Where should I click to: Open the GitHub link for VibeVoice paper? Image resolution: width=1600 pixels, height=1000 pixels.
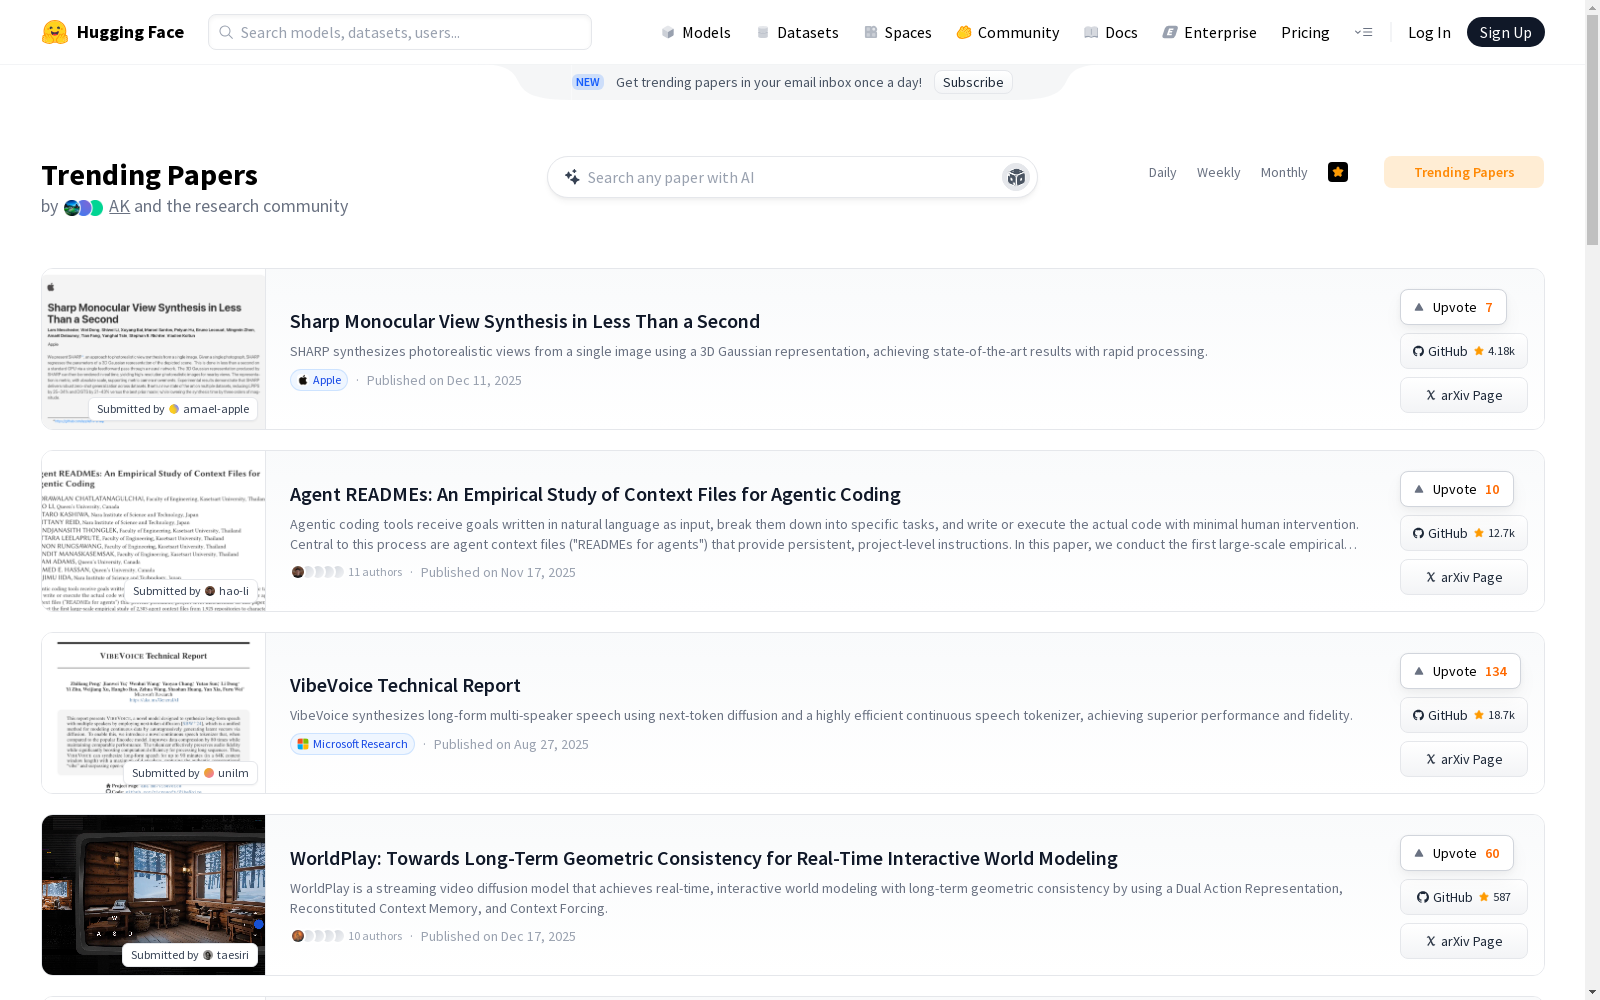[x=1463, y=715]
